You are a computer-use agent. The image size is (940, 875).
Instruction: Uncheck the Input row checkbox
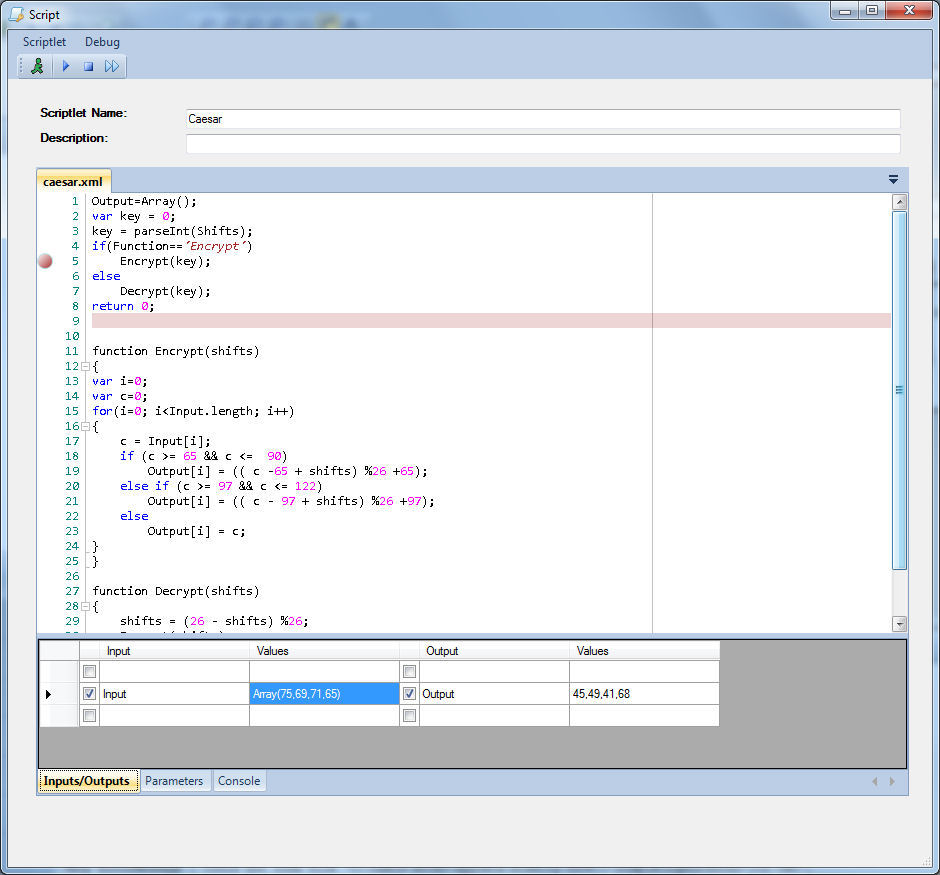90,694
